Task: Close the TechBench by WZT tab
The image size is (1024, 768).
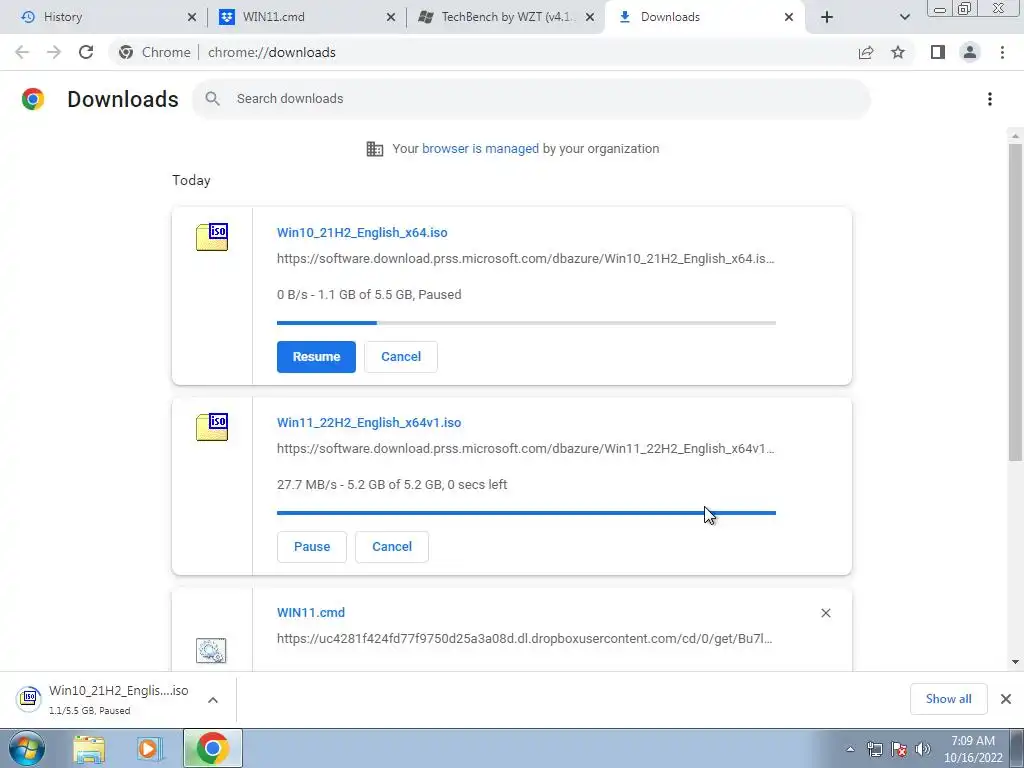Action: coord(590,18)
